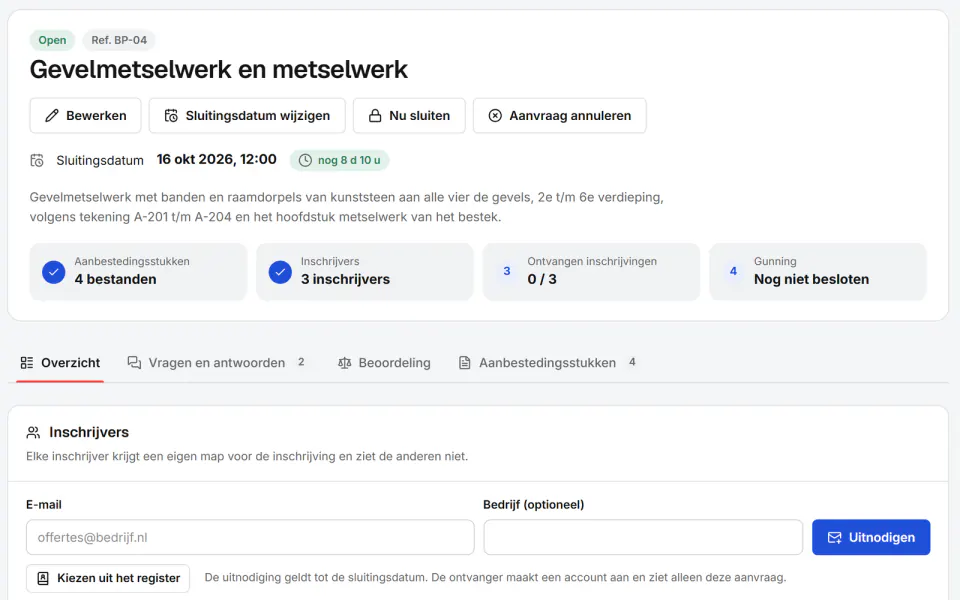
Task: Click the '0 / 3' received submissions value
Action: pyautogui.click(x=542, y=279)
